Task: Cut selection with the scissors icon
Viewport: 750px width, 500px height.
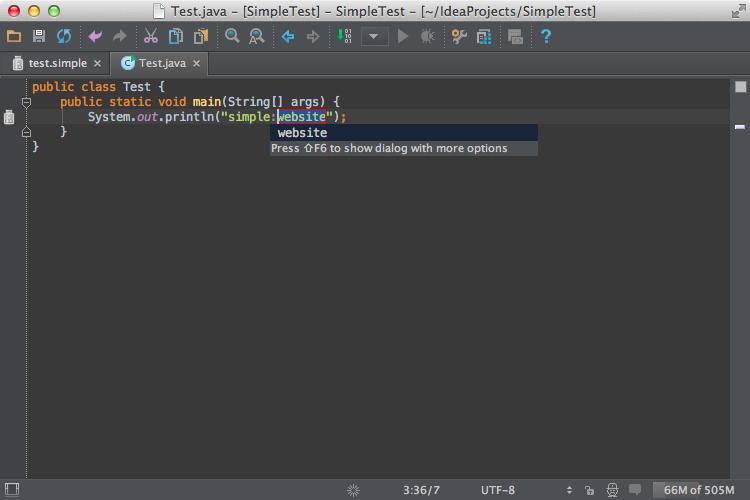Action: click(x=151, y=36)
